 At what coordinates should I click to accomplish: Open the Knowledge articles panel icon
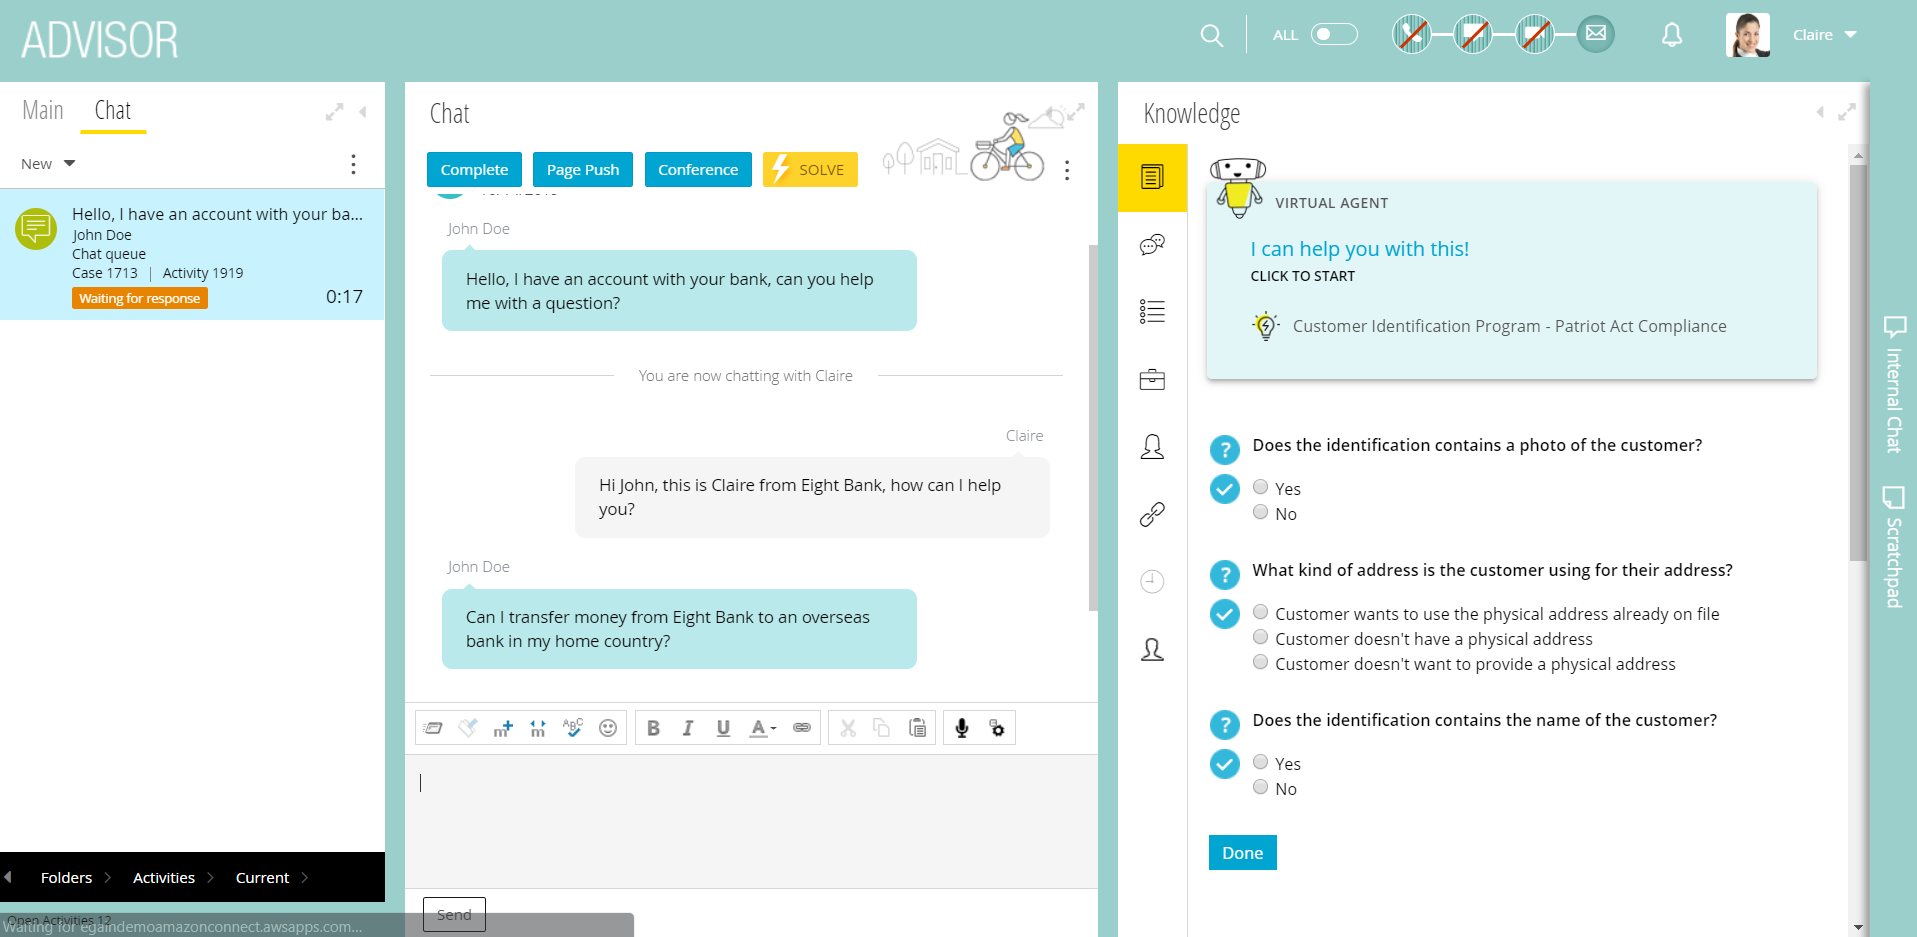tap(1152, 178)
